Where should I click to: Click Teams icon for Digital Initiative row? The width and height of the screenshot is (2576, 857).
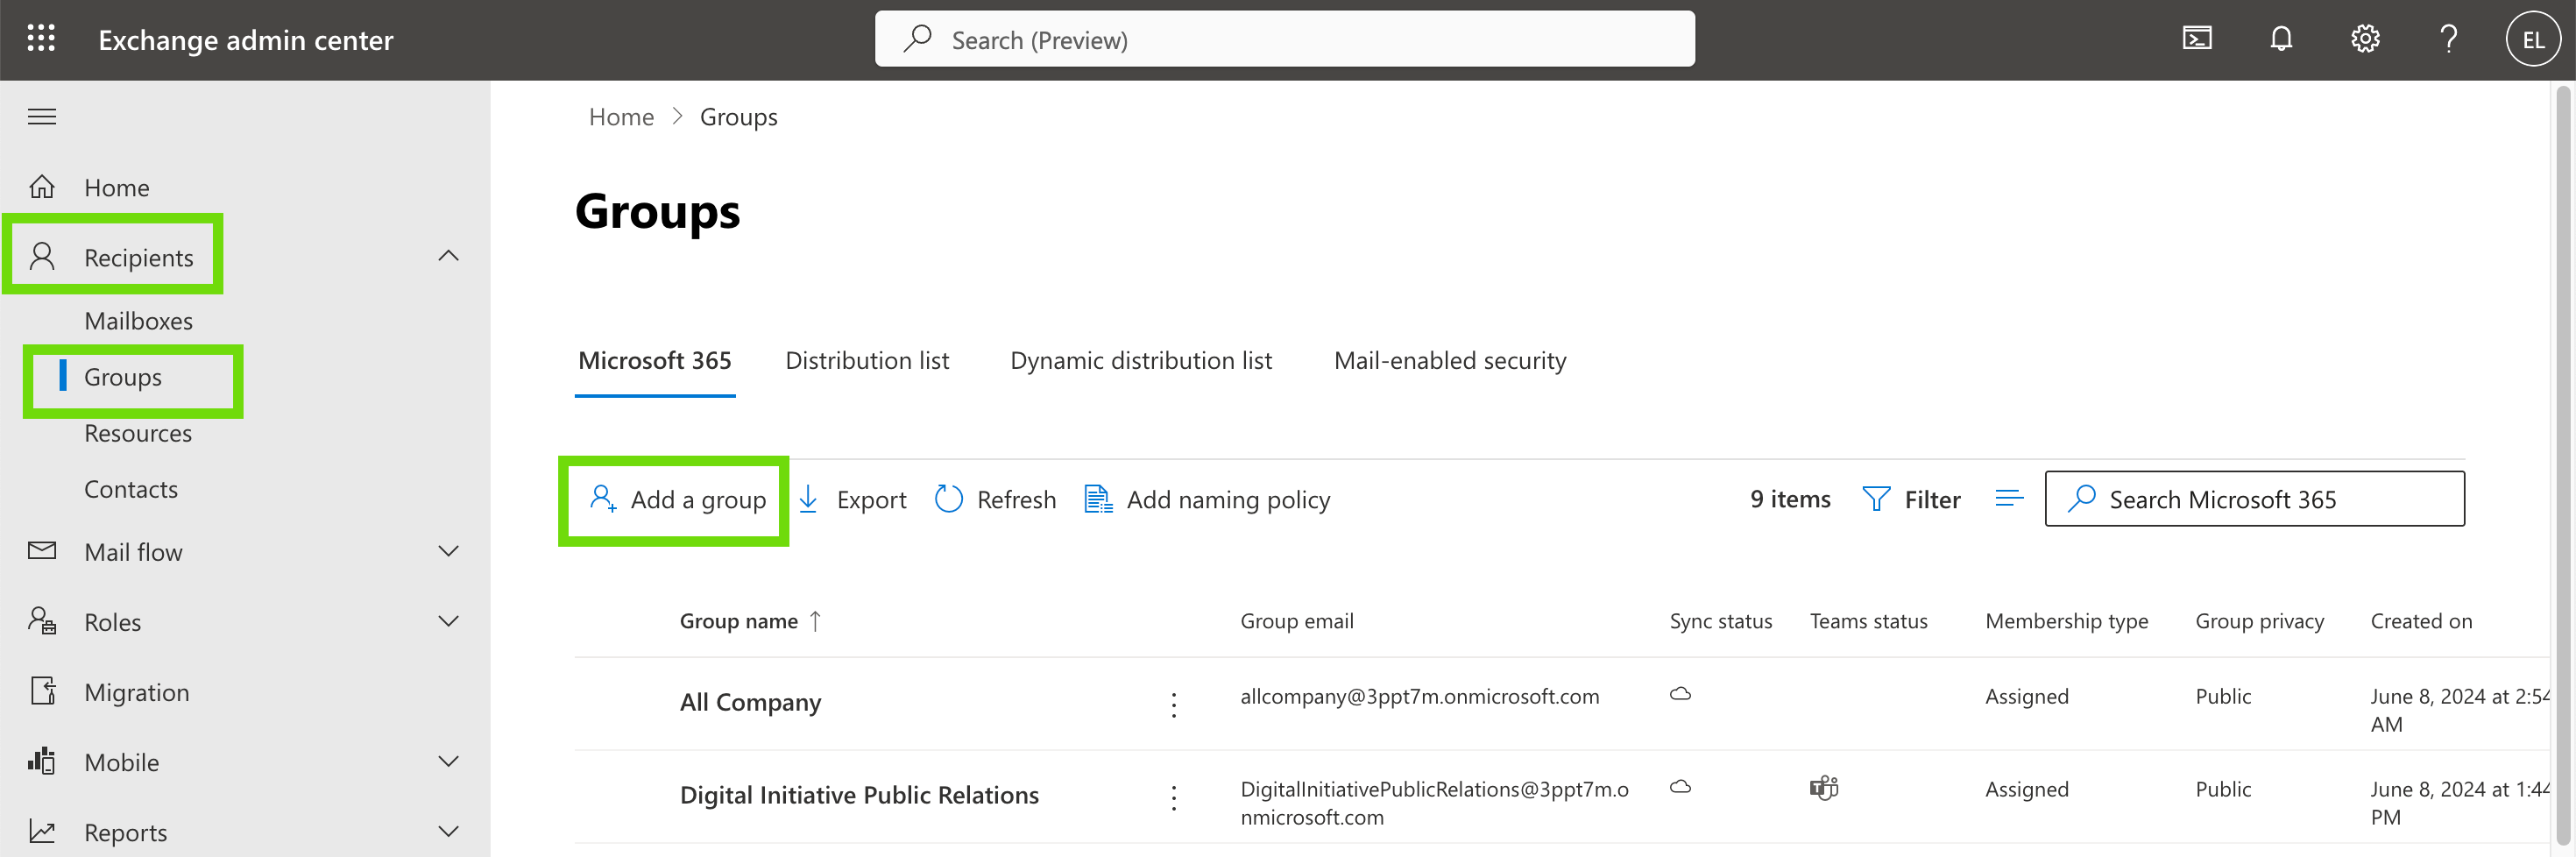coord(1824,788)
